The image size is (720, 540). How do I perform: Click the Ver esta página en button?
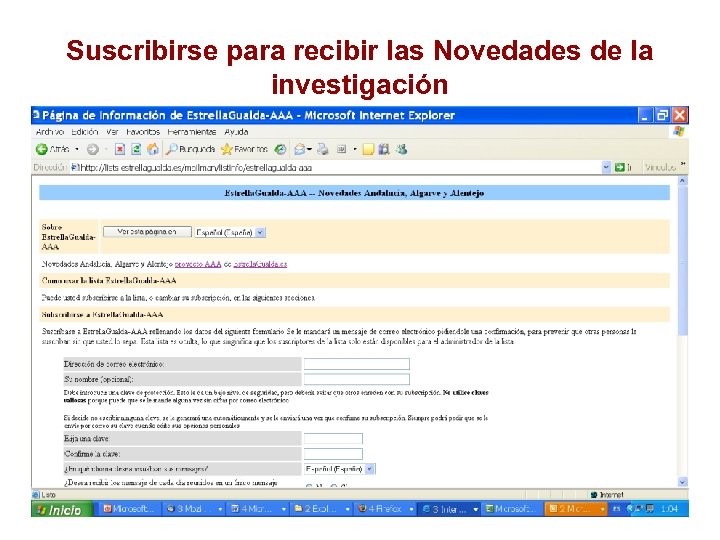tap(147, 232)
